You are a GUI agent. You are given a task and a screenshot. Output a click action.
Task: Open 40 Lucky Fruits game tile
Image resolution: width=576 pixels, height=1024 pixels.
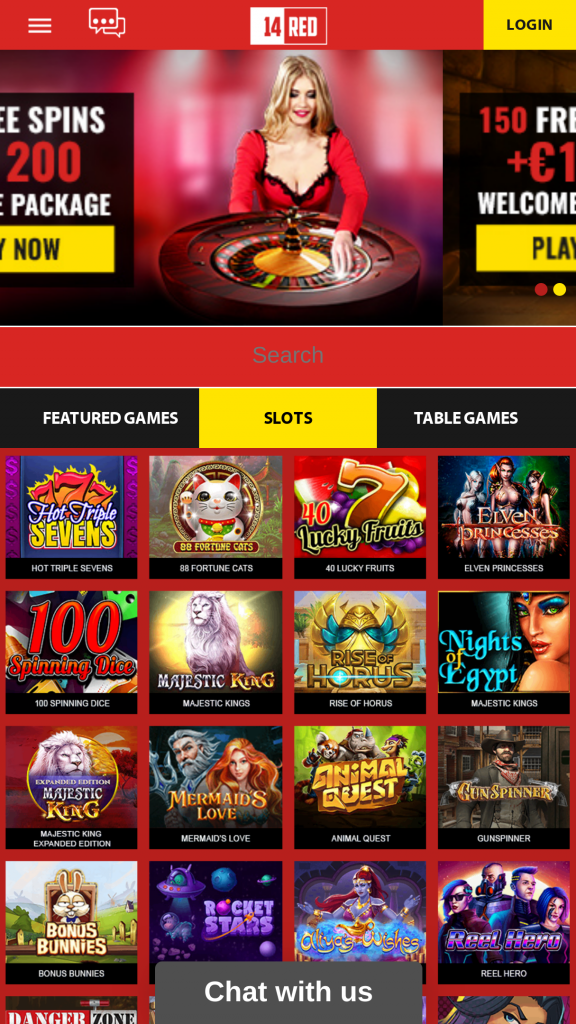coord(360,517)
